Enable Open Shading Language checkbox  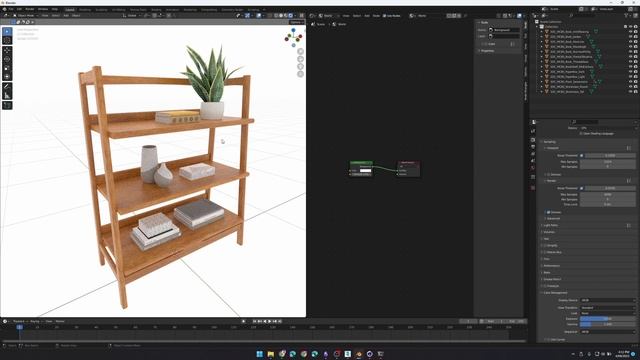[x=581, y=133]
